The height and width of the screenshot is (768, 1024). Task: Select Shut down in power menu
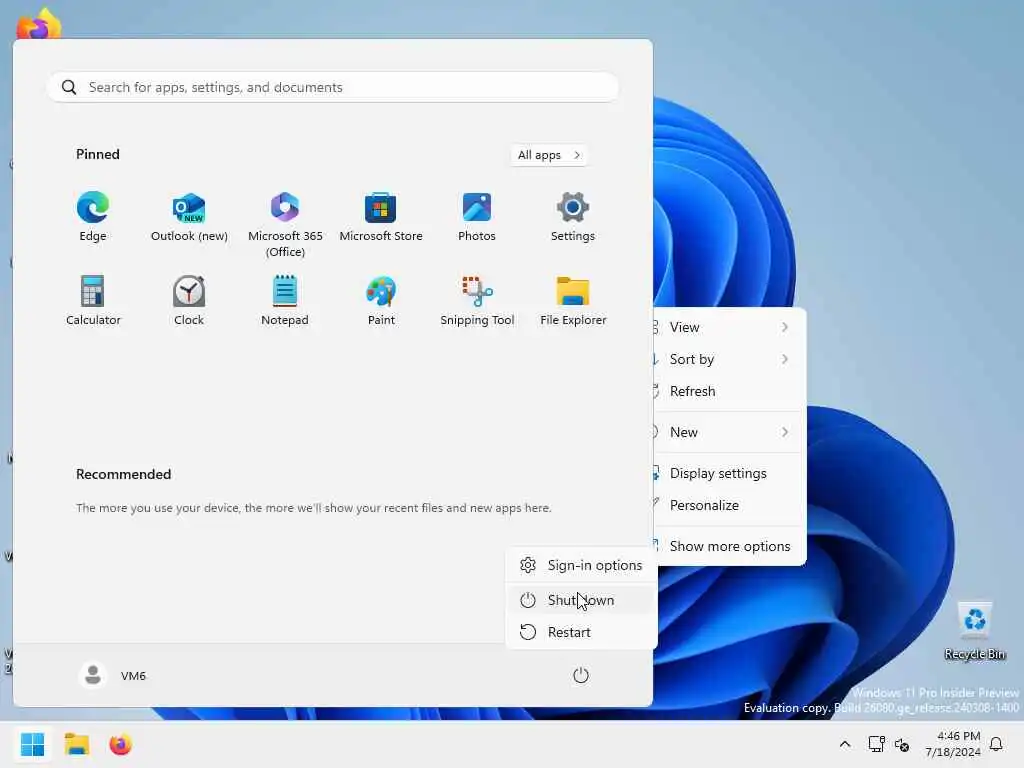pos(581,600)
